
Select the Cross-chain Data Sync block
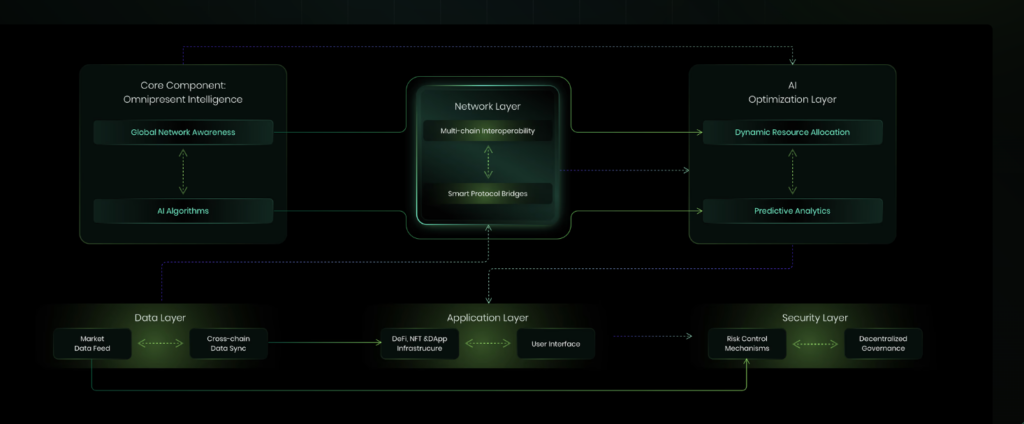227,343
